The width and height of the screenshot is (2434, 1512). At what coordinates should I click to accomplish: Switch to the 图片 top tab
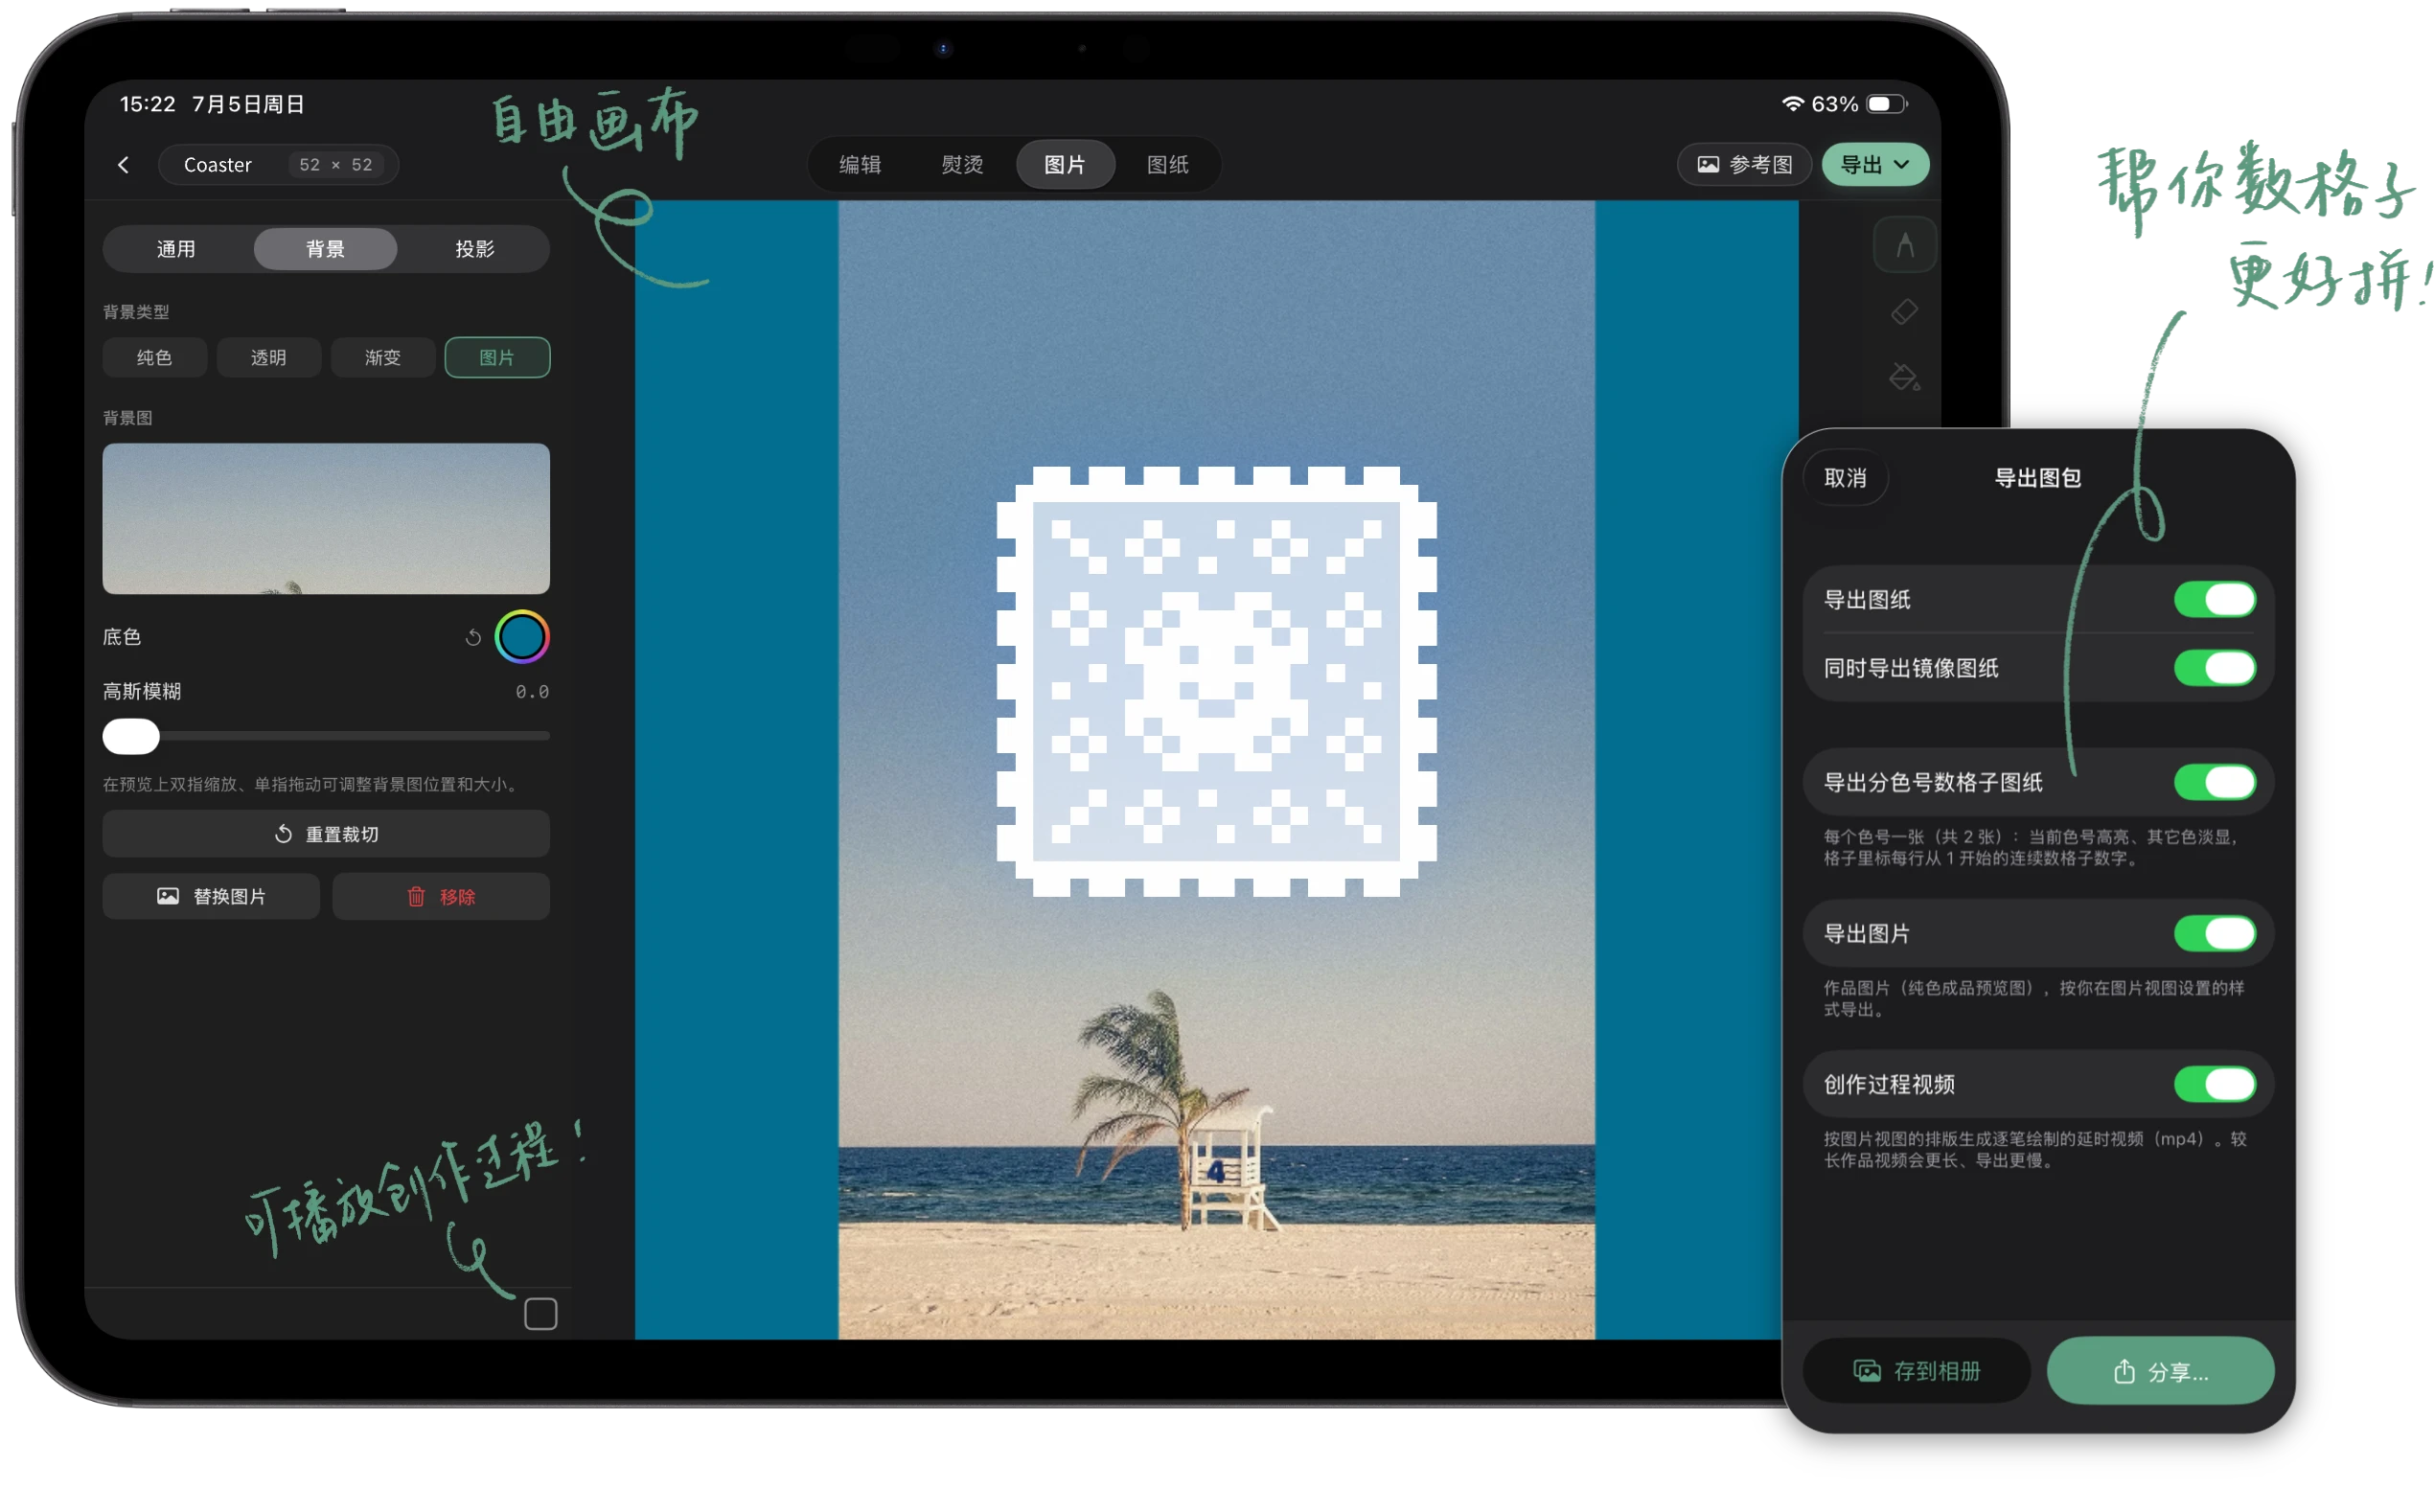(1064, 164)
